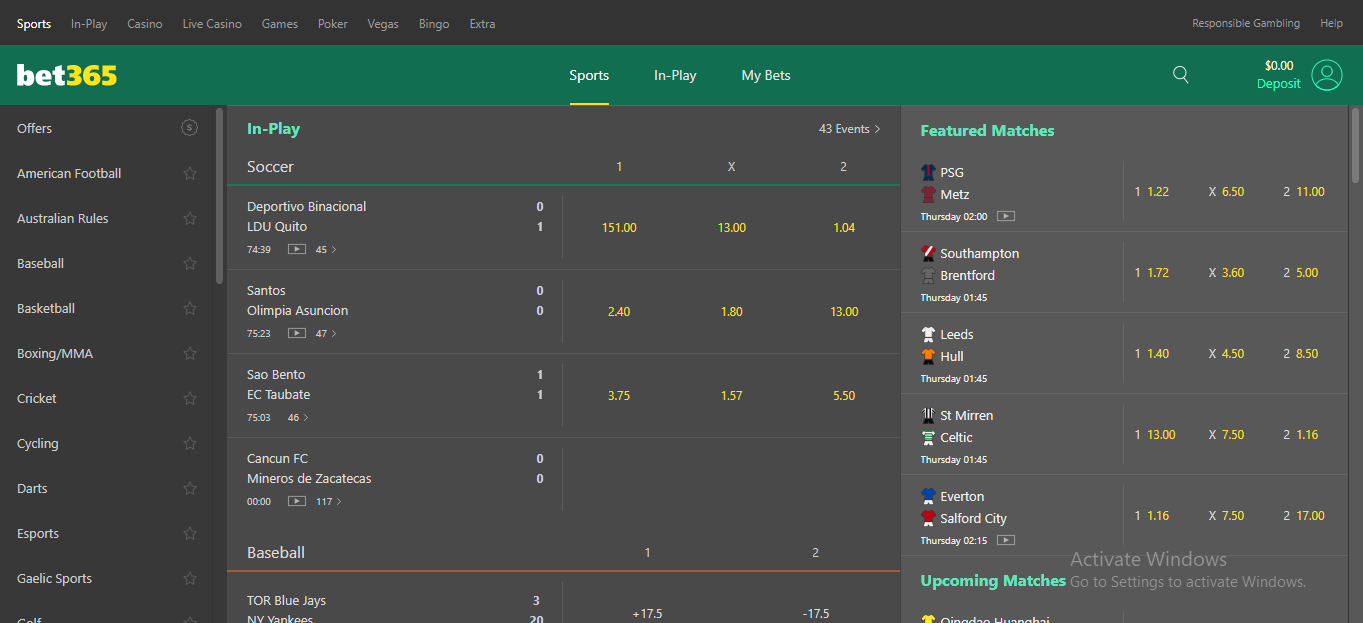
Task: Expand the 117 markets for Cancun FC
Action: pyautogui.click(x=326, y=501)
